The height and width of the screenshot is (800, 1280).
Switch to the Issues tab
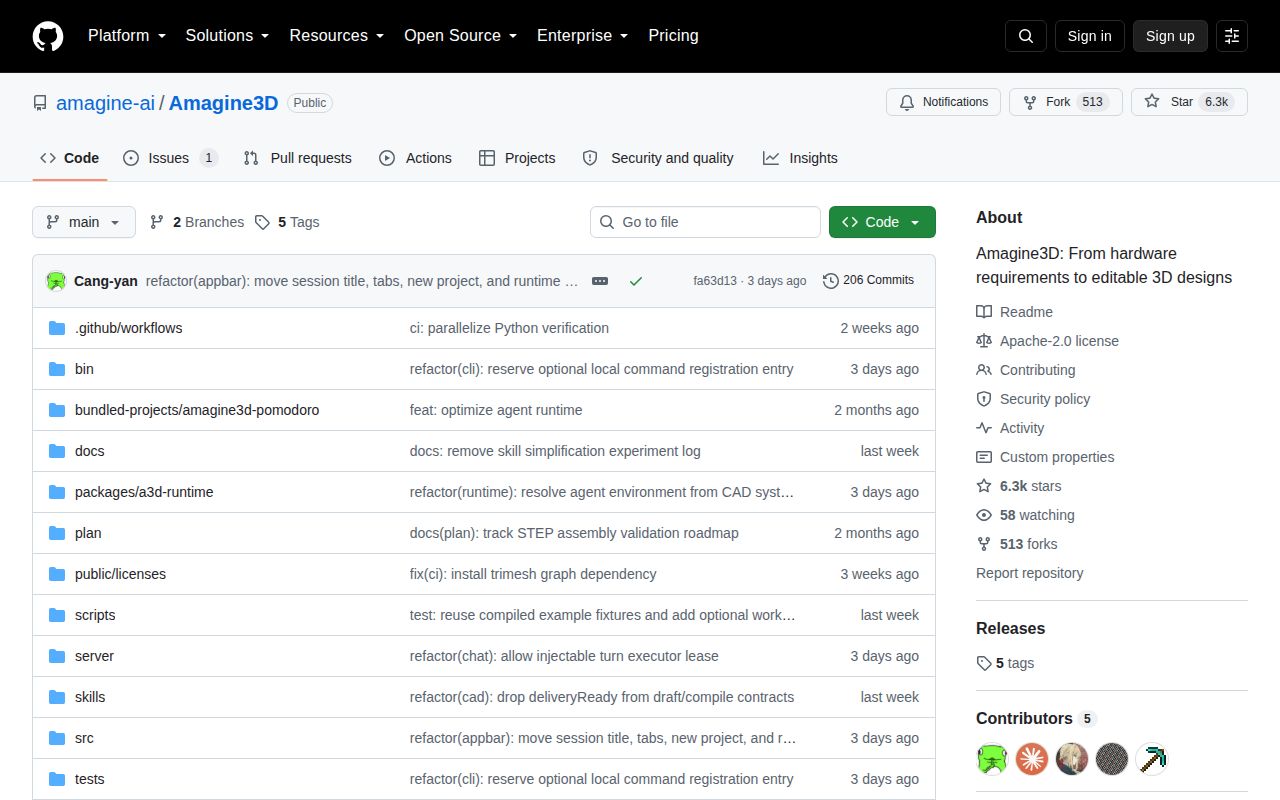(x=170, y=158)
